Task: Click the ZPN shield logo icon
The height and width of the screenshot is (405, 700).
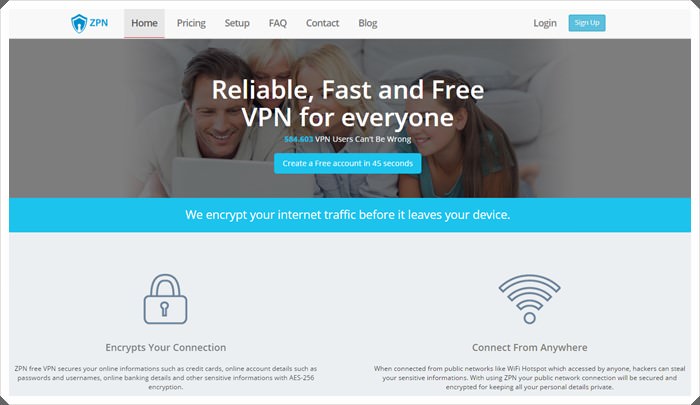Action: [x=79, y=23]
